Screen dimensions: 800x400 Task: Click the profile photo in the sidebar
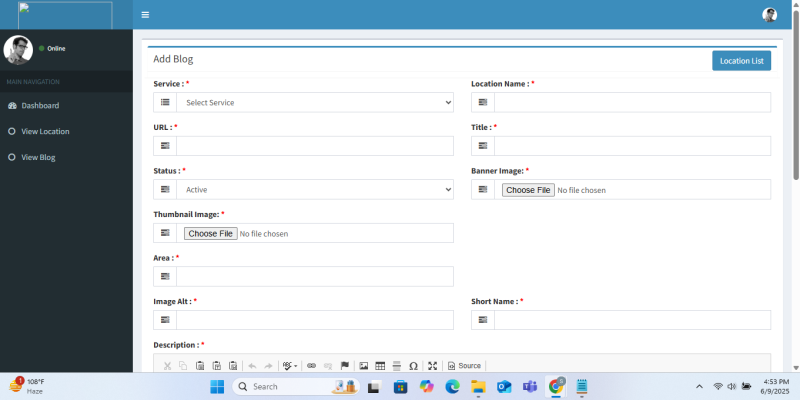(18, 49)
